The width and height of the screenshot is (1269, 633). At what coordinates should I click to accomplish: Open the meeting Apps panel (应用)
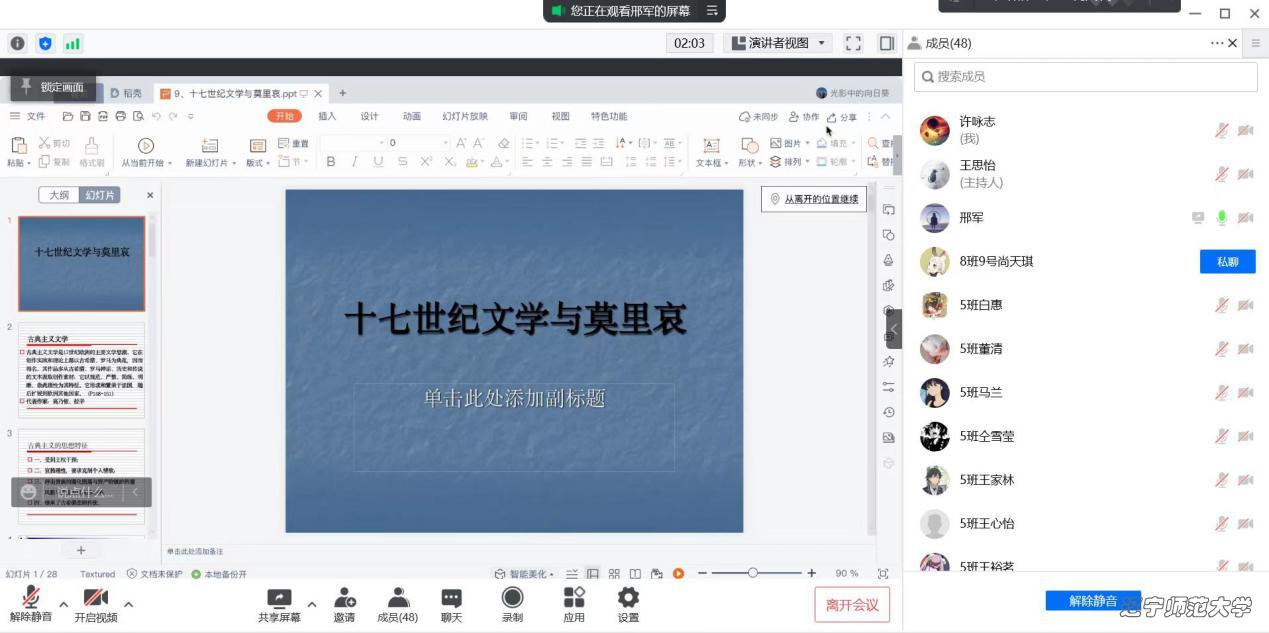click(573, 603)
